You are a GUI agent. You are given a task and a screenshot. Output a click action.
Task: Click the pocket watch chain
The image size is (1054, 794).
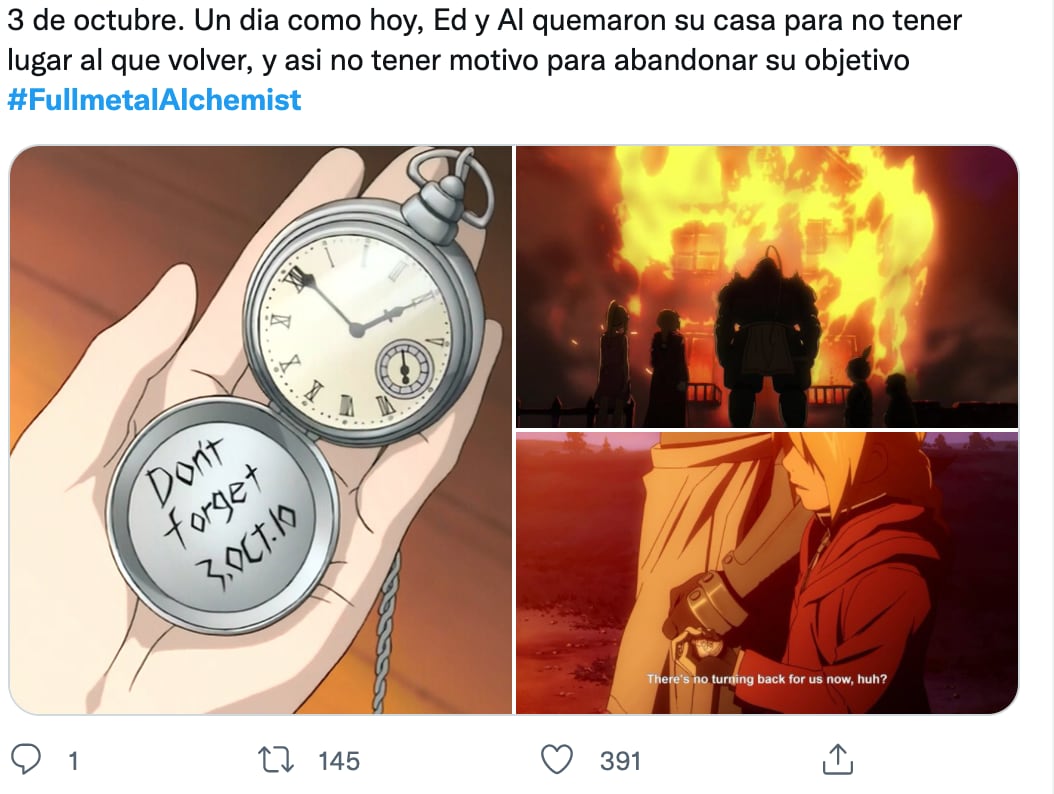point(387,632)
